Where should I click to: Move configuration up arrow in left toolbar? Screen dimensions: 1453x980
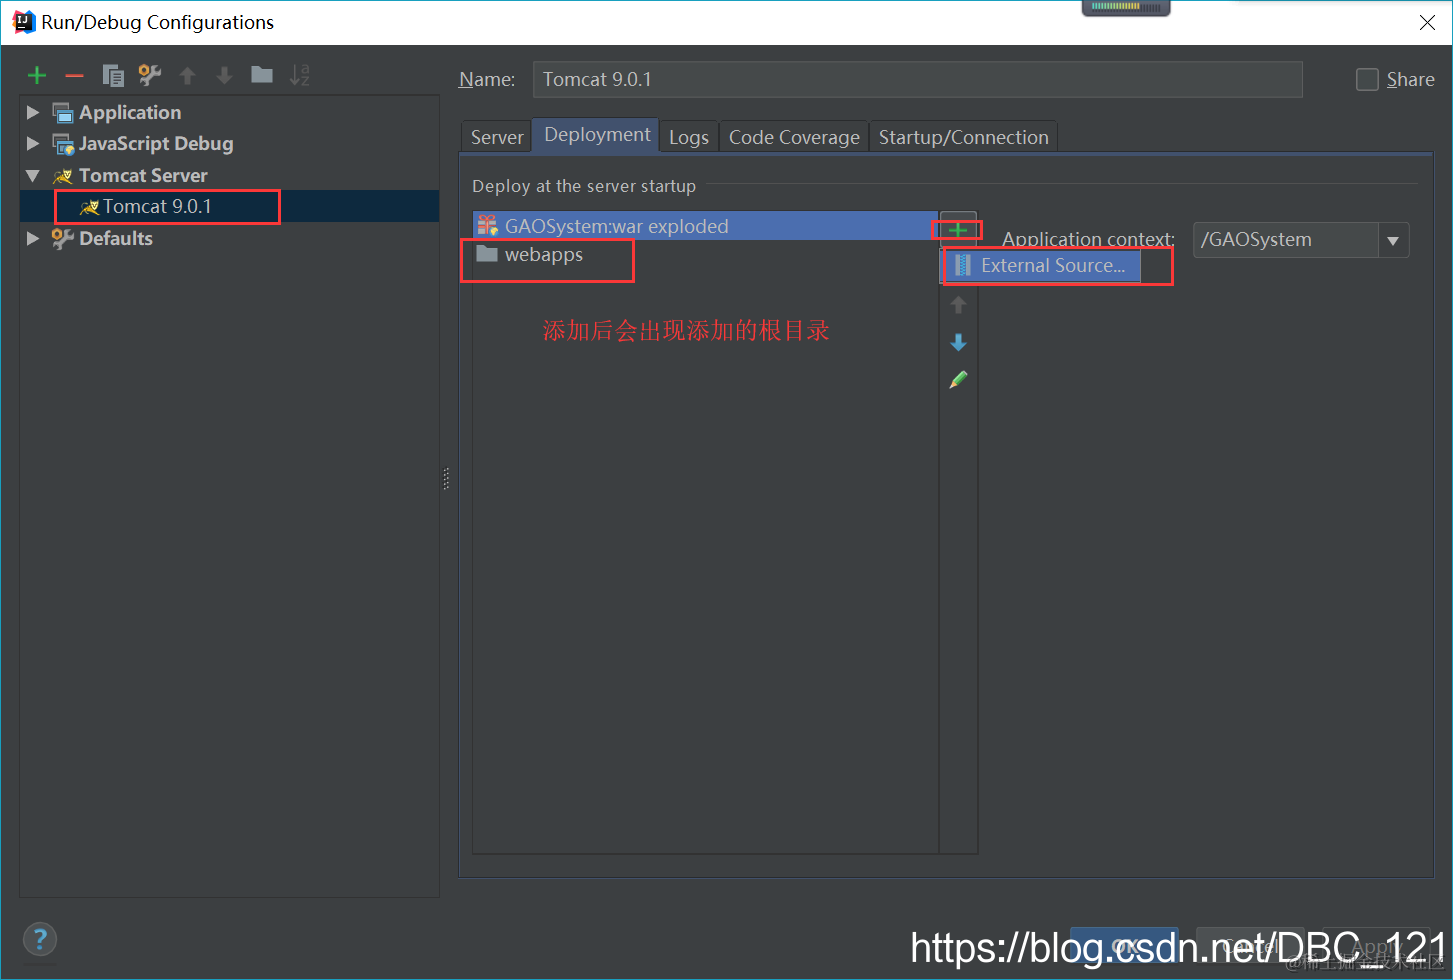(x=187, y=76)
